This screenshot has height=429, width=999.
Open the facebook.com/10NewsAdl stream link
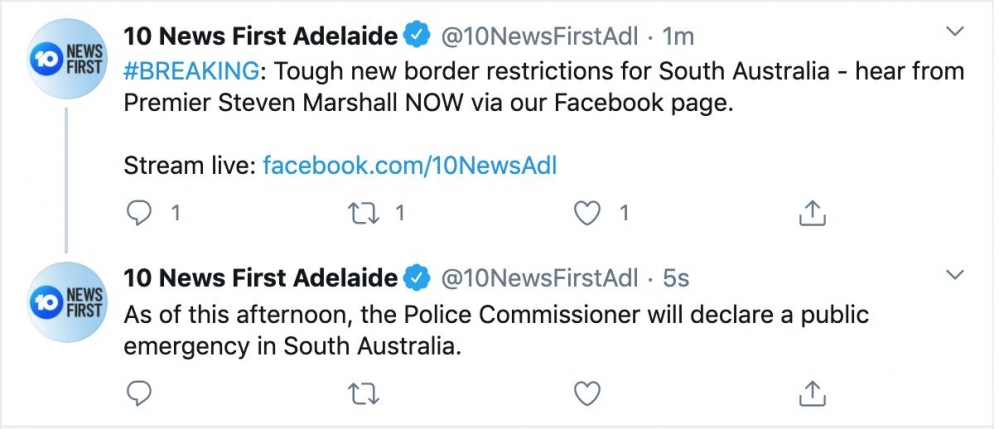pos(409,166)
